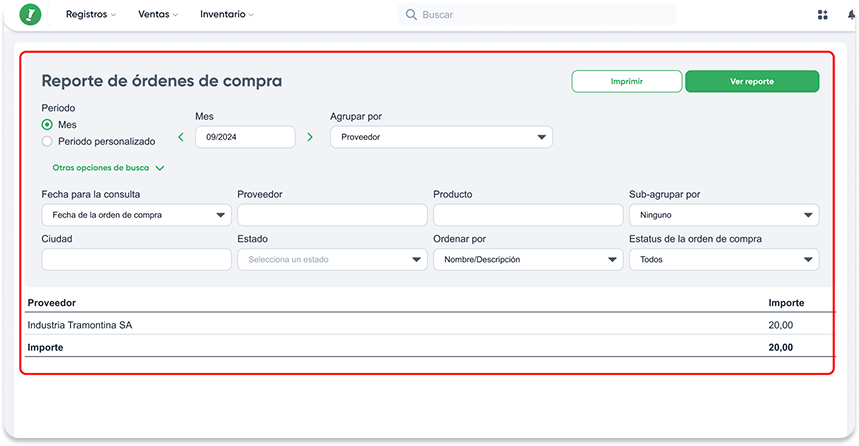Go to next month arrow
This screenshot has height=446, width=859.
tap(310, 137)
